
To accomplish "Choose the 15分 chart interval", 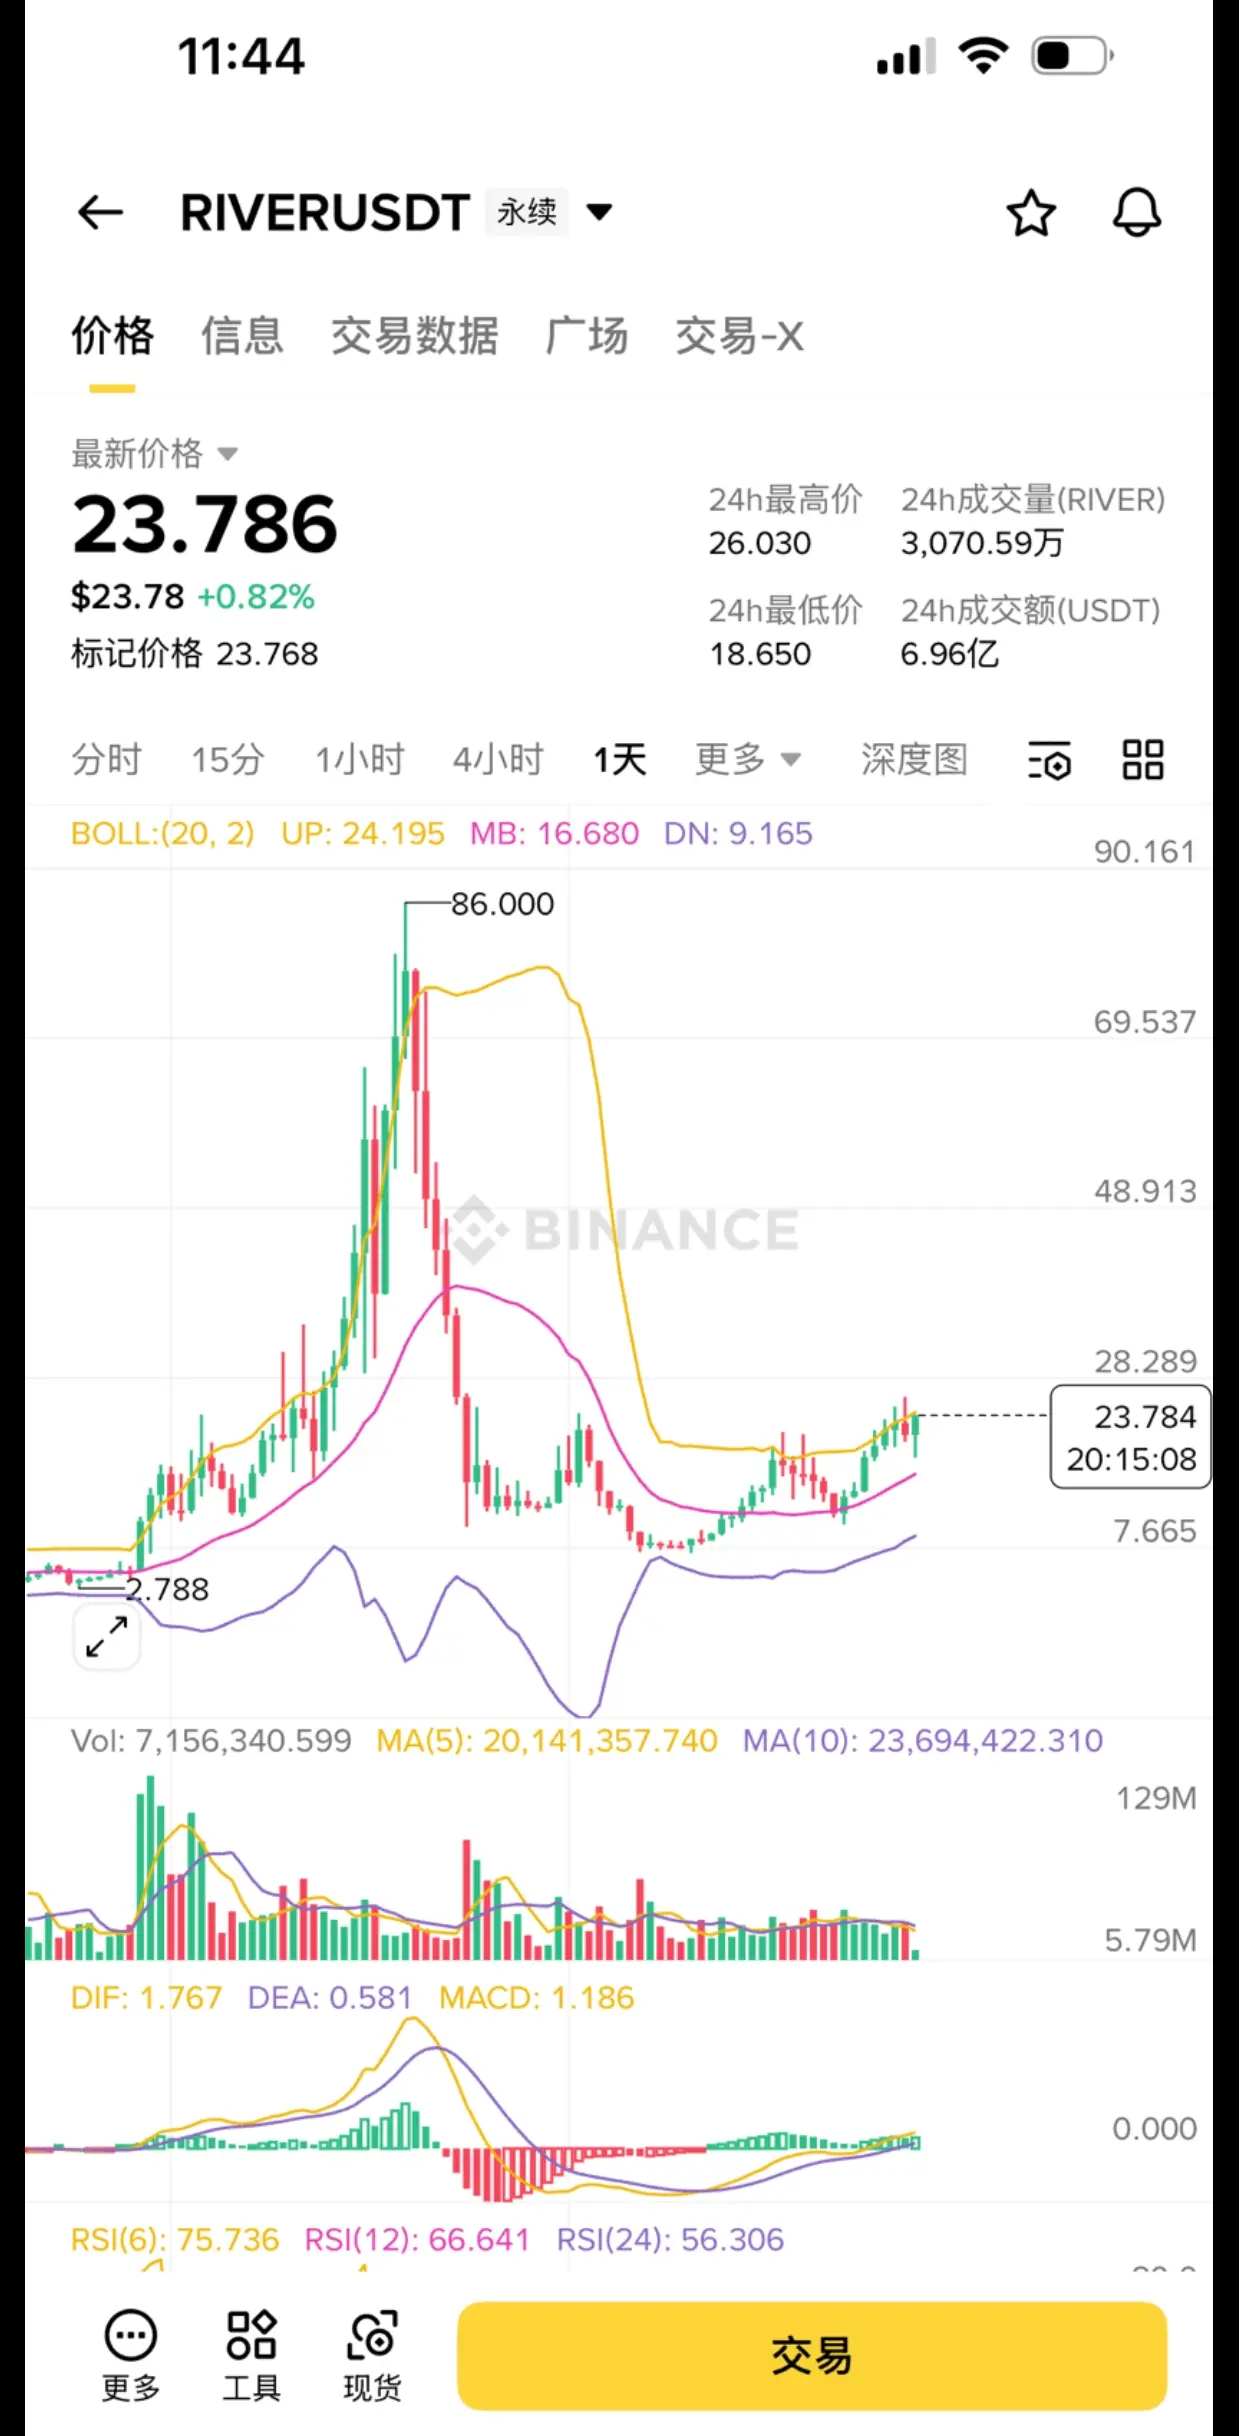I will point(227,759).
